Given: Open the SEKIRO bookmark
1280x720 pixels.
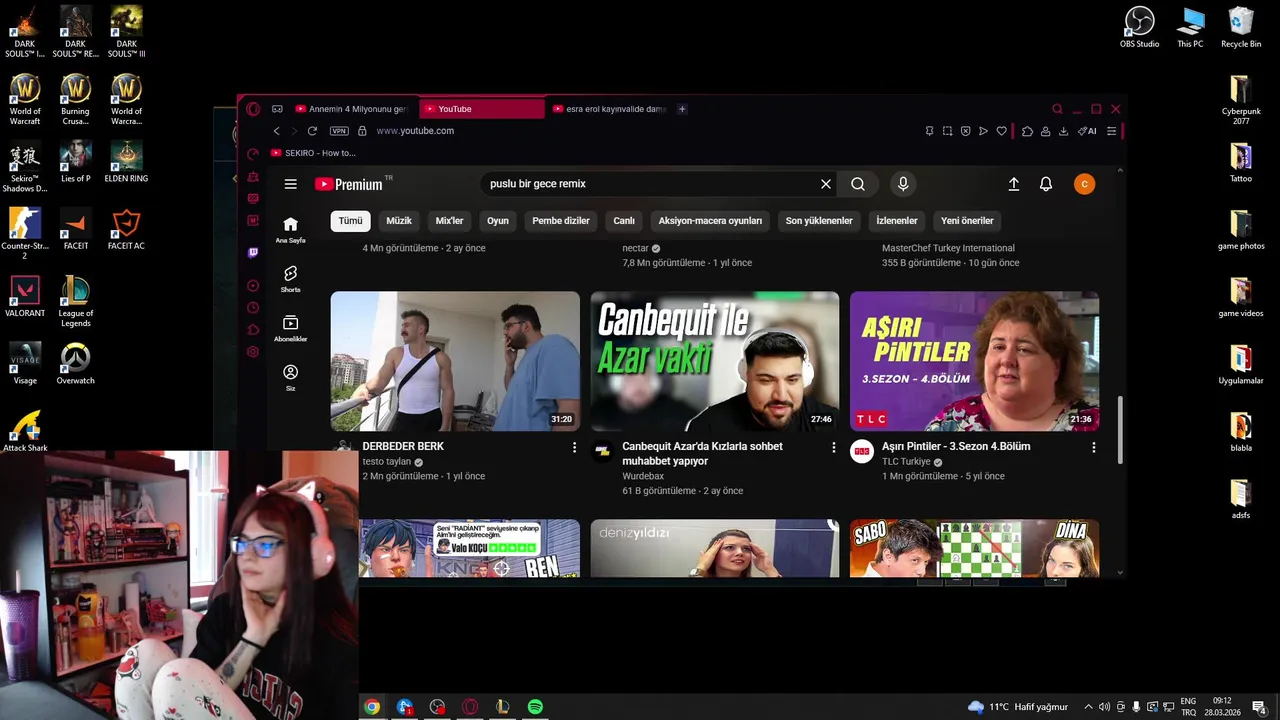Looking at the screenshot, I should coord(313,153).
